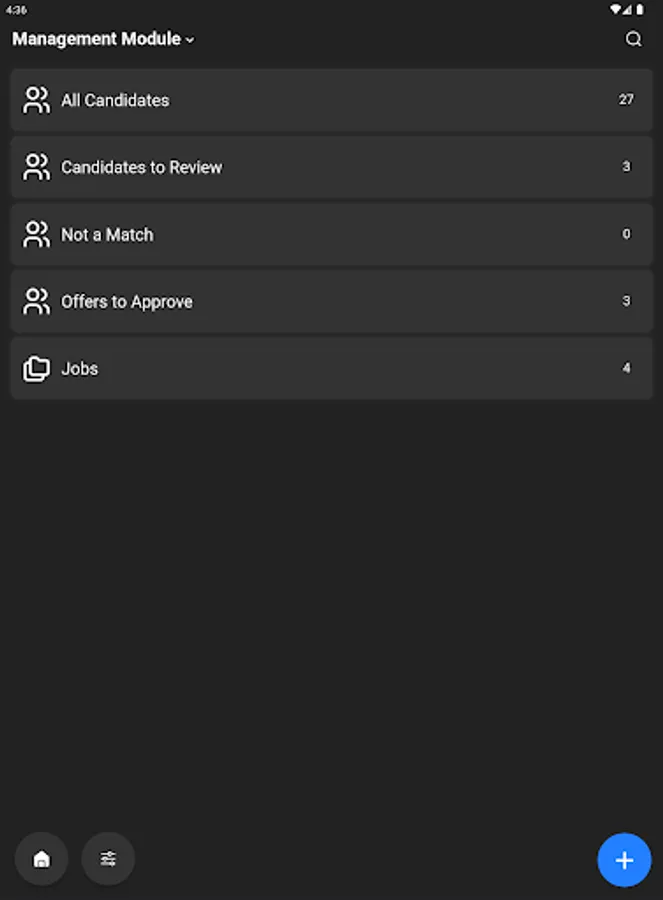
Task: Click the Offers to Approve people icon
Action: coord(37,301)
